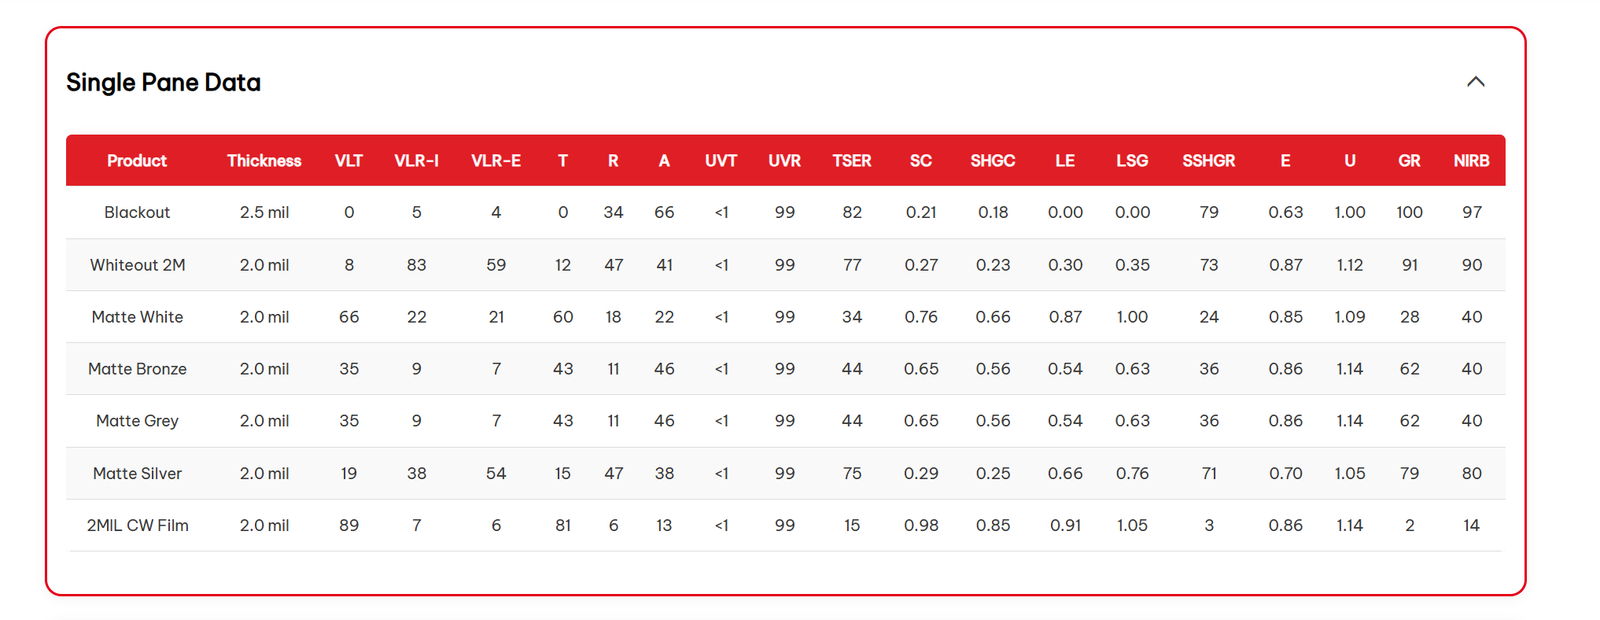This screenshot has width=1600, height=620.
Task: Click the VLR-I column header
Action: tap(416, 161)
